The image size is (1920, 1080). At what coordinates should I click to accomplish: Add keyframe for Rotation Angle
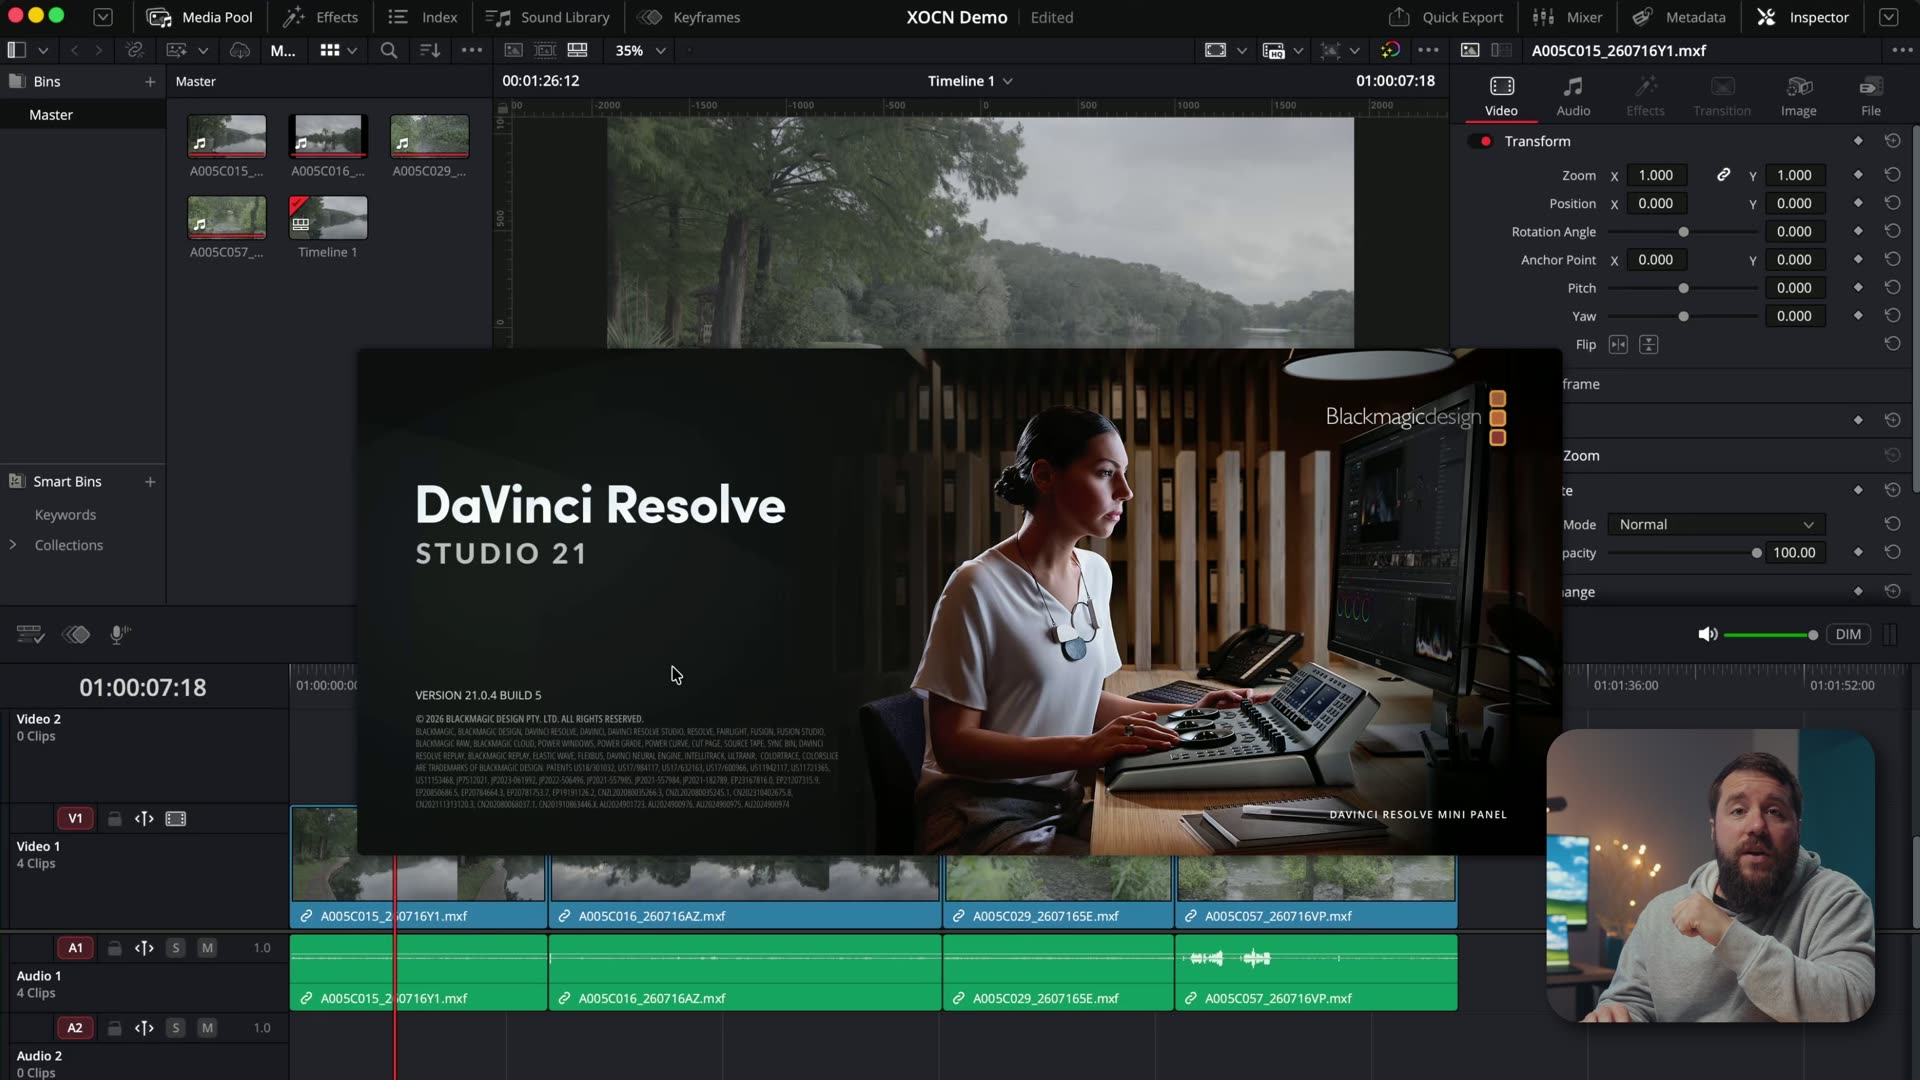pyautogui.click(x=1858, y=231)
